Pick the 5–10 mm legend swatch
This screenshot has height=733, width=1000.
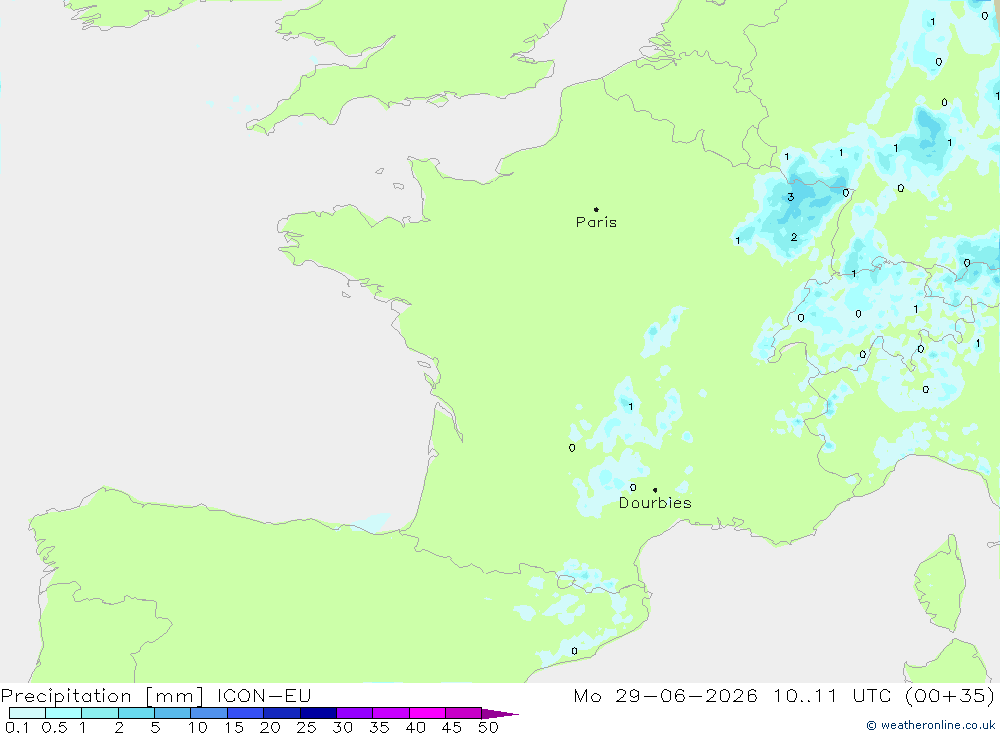point(173,713)
